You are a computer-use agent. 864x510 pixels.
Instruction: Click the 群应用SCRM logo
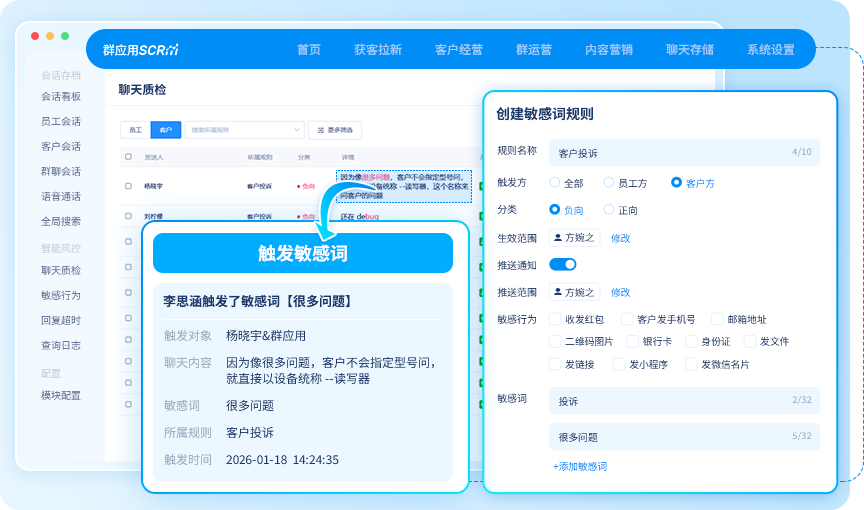tap(141, 50)
